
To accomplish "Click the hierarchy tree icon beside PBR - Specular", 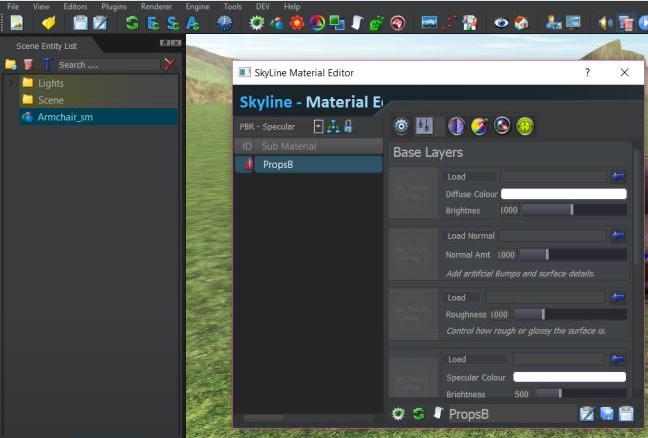I will point(333,126).
